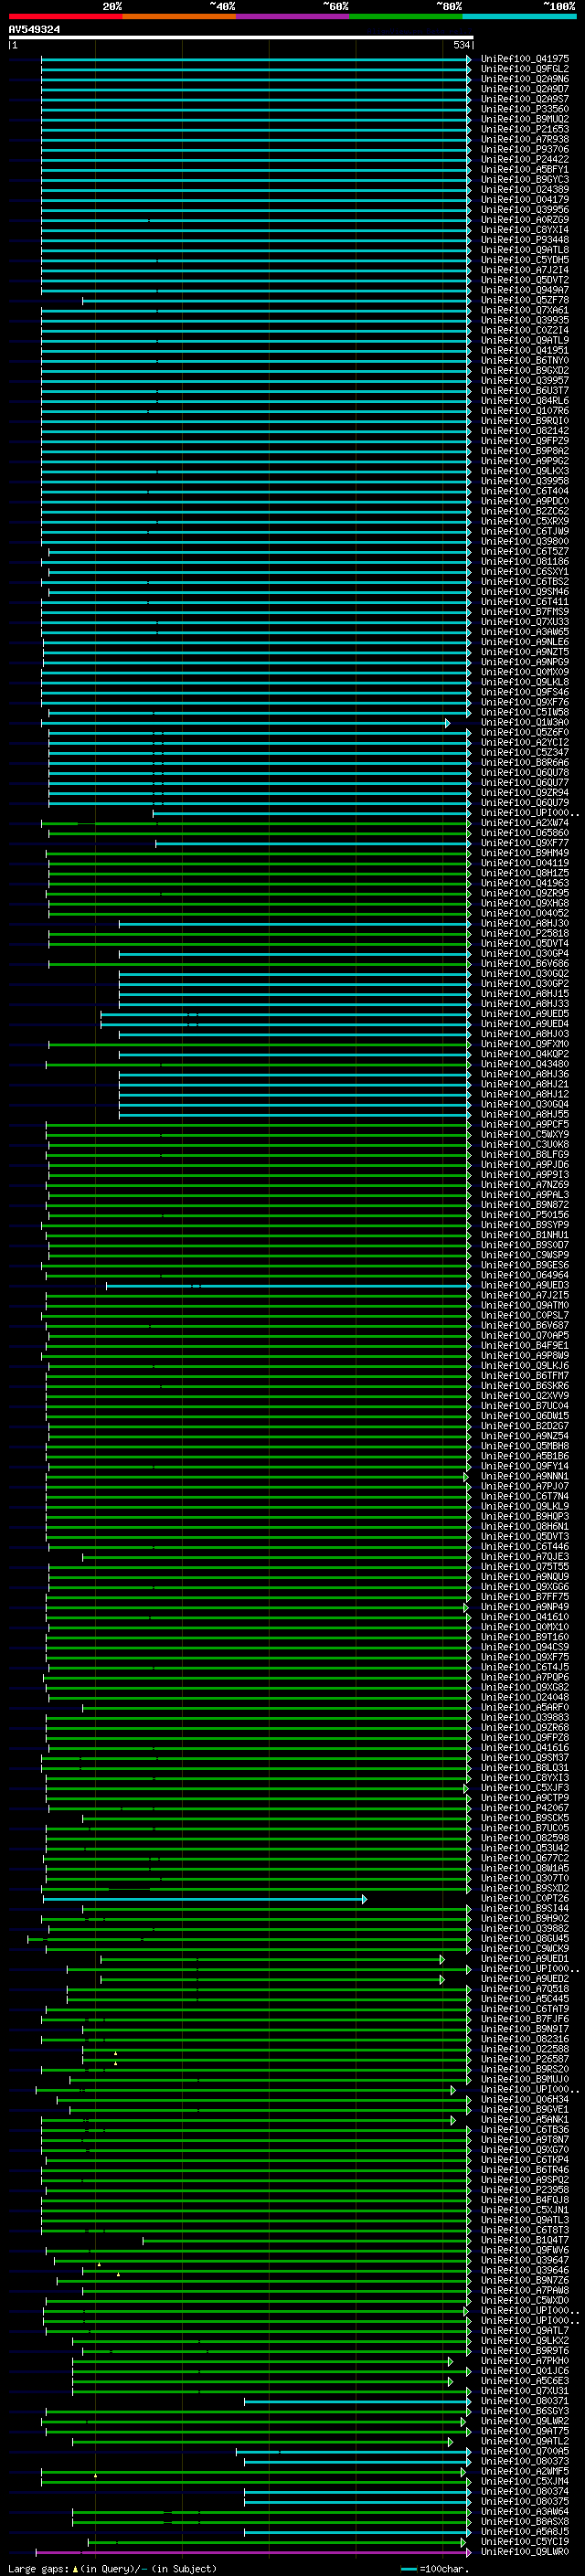Click the query length value 534

(461, 45)
